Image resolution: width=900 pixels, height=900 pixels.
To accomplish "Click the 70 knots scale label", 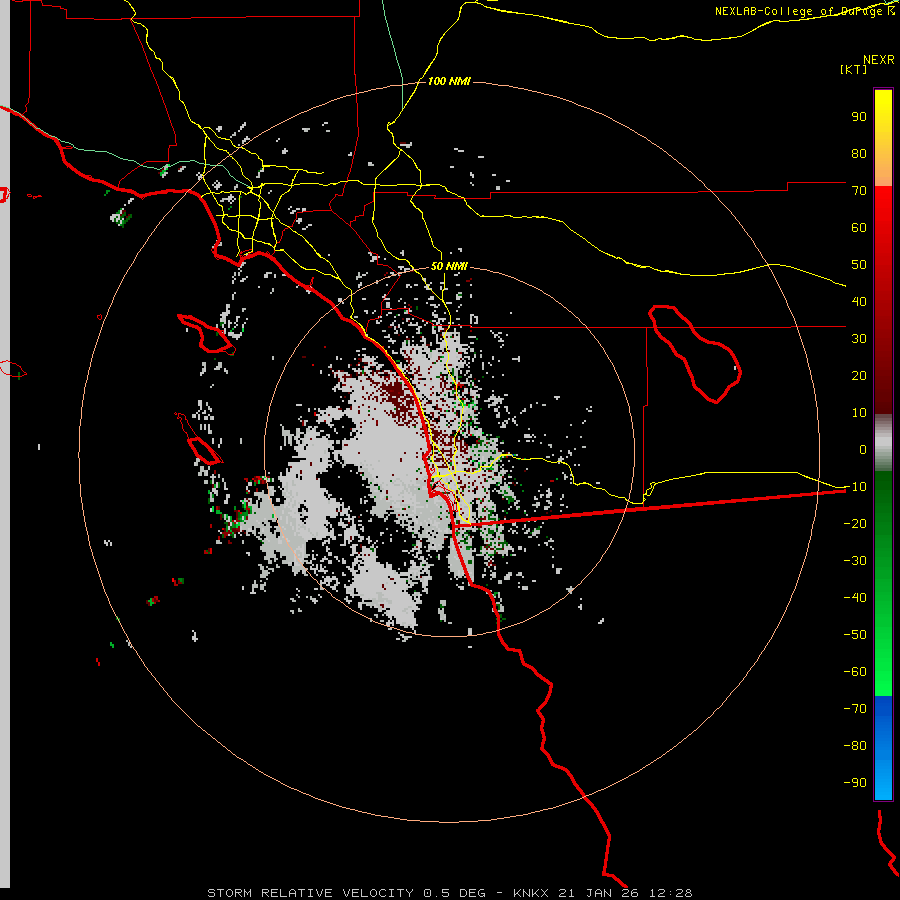I will pyautogui.click(x=859, y=191).
